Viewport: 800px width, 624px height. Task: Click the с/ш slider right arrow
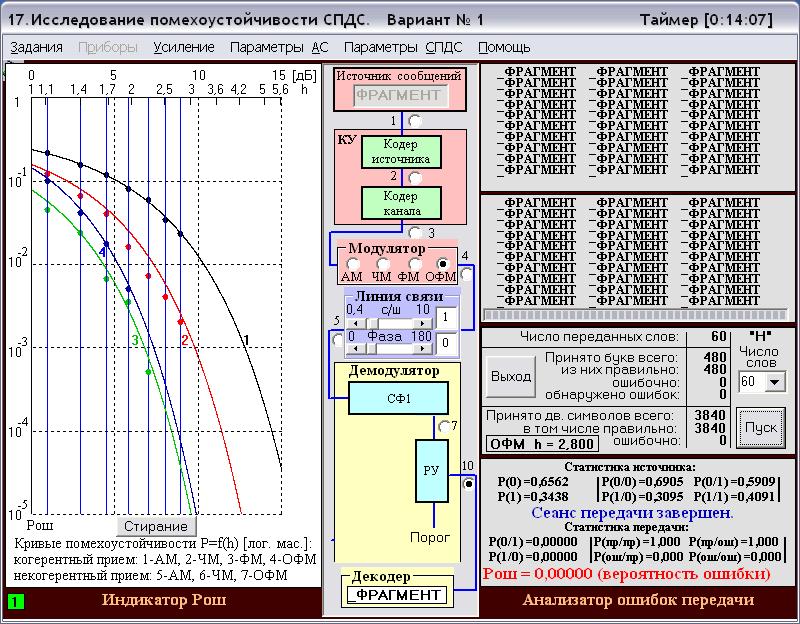click(x=422, y=323)
